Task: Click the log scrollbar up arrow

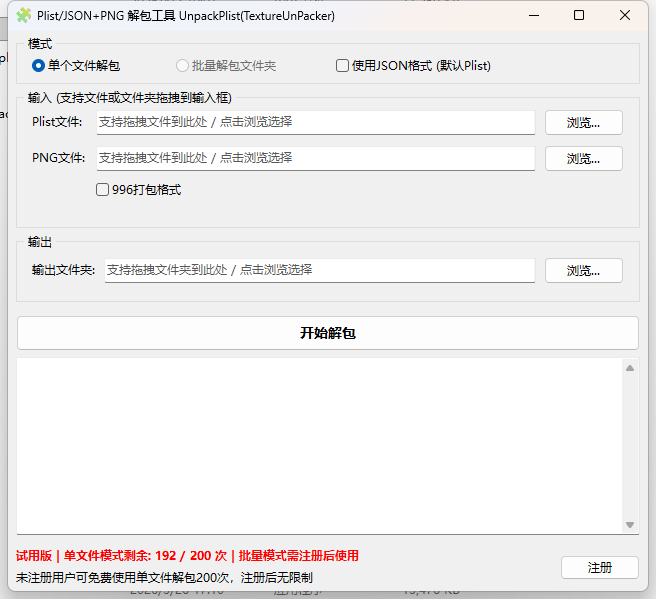Action: pyautogui.click(x=630, y=368)
